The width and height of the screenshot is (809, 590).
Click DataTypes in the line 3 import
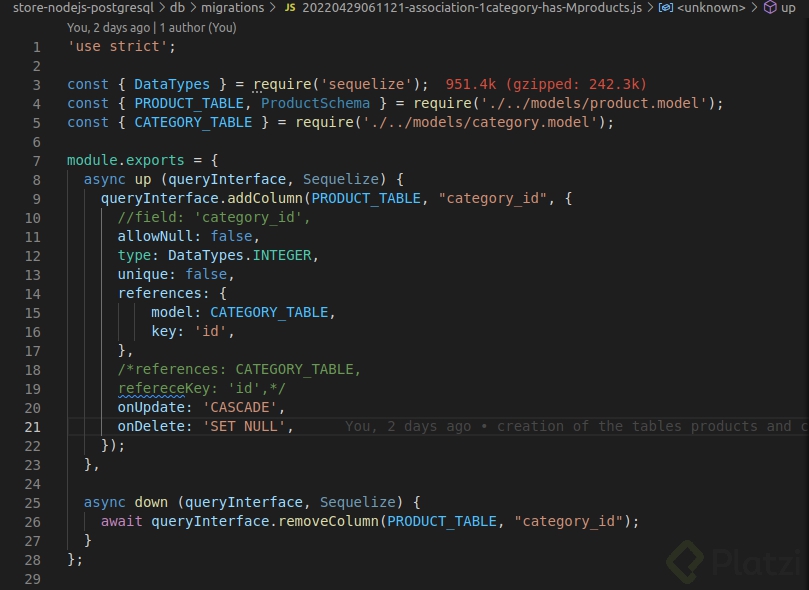(x=172, y=84)
